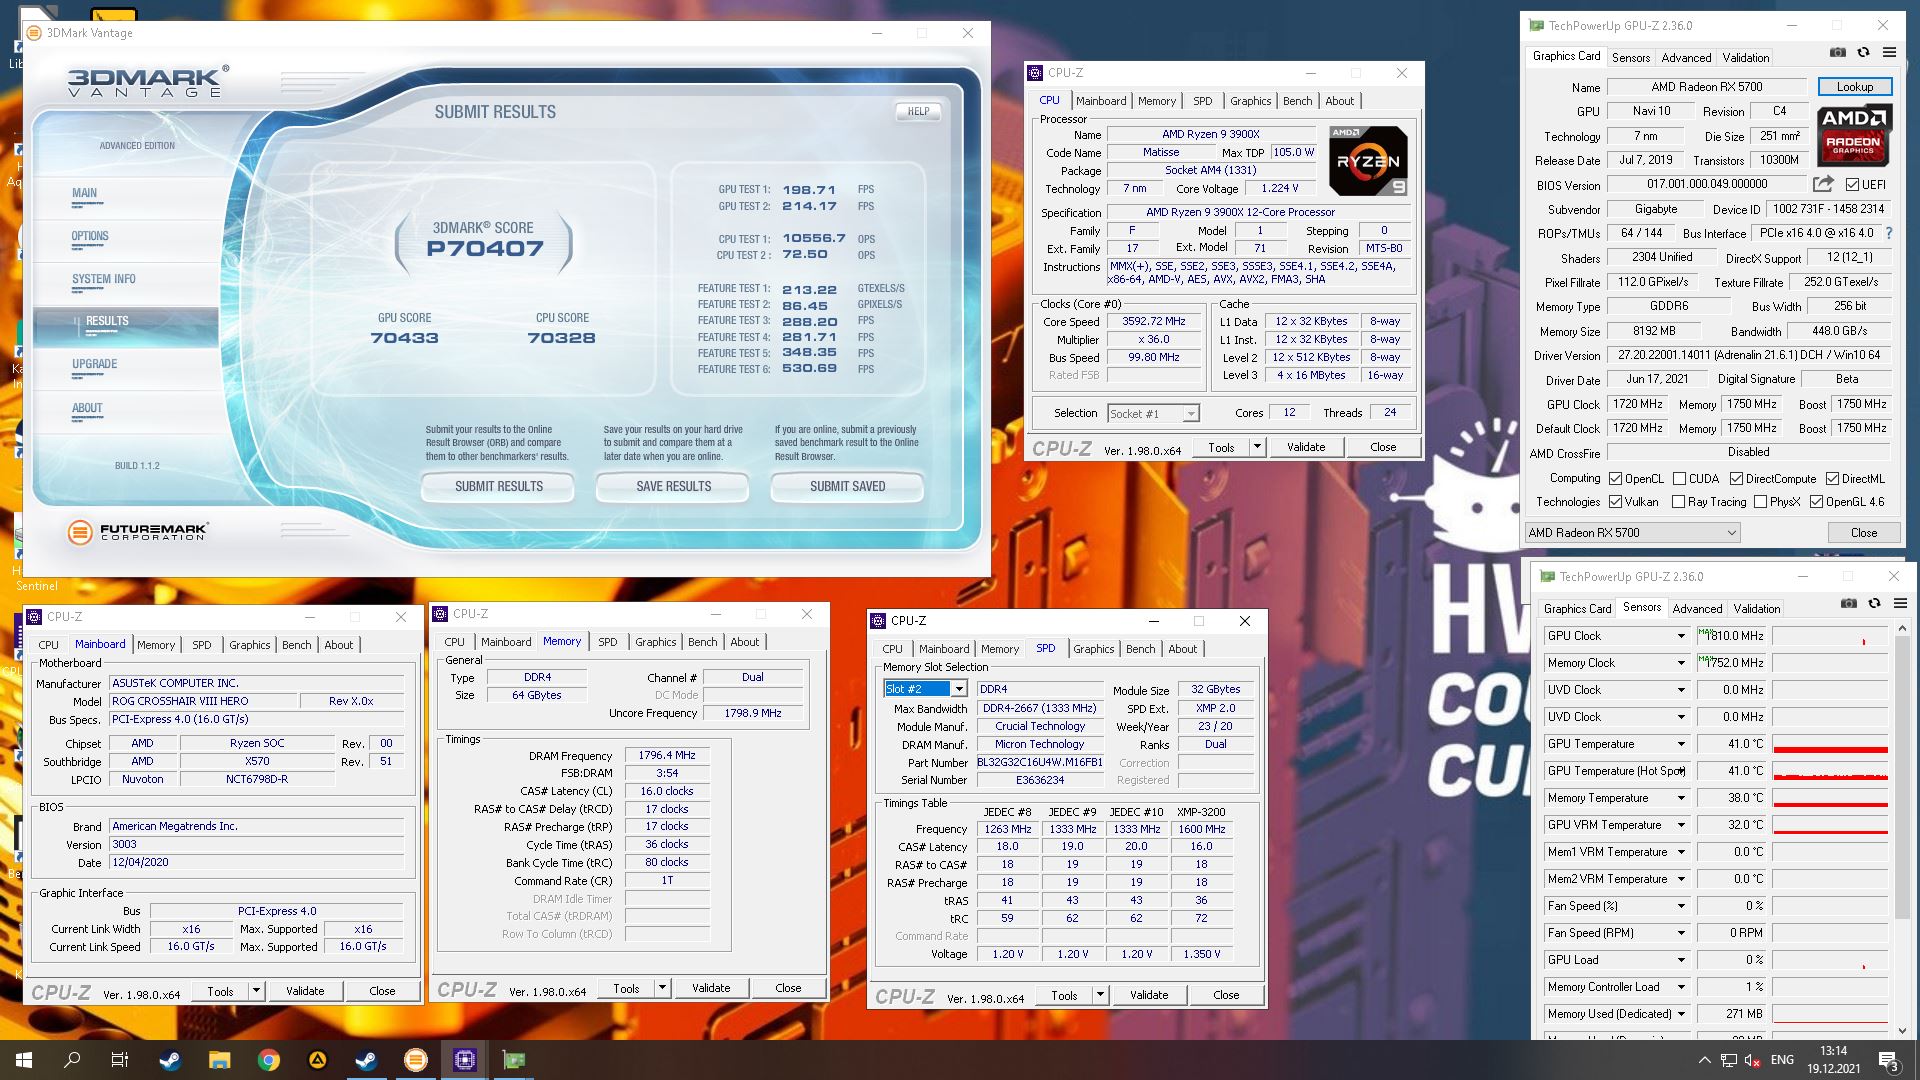The width and height of the screenshot is (1920, 1080).
Task: Toggle the UEFI checkbox in GPU-Z
Action: [x=1852, y=185]
